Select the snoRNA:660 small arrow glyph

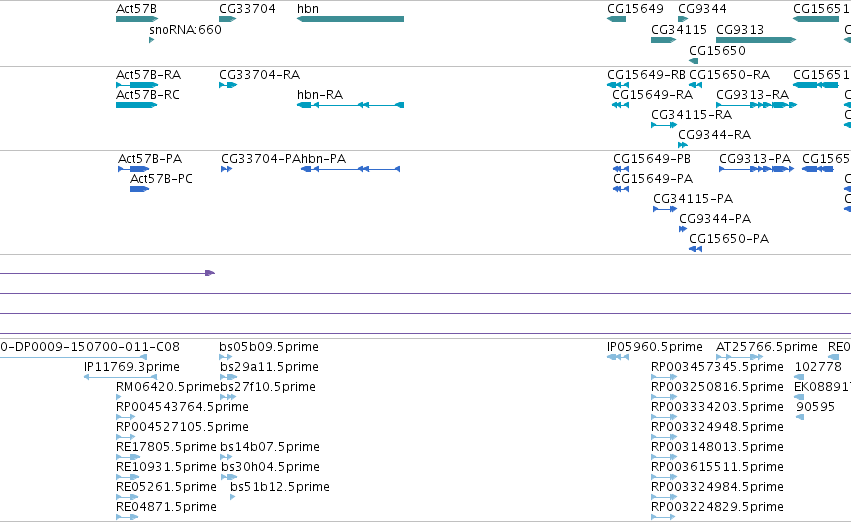click(151, 40)
